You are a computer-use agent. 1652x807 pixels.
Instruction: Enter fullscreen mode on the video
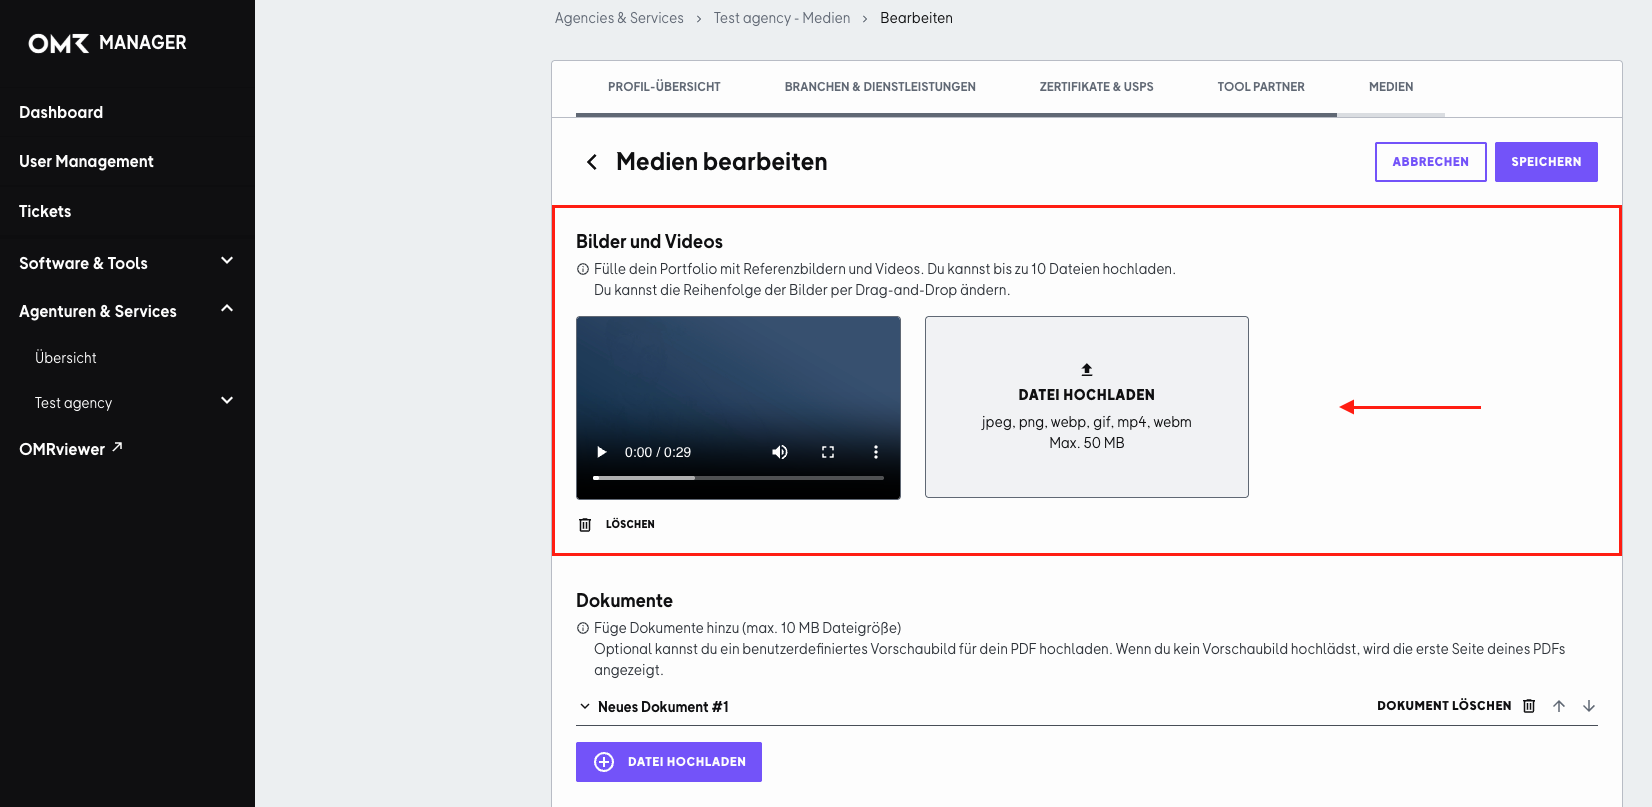[x=828, y=452]
